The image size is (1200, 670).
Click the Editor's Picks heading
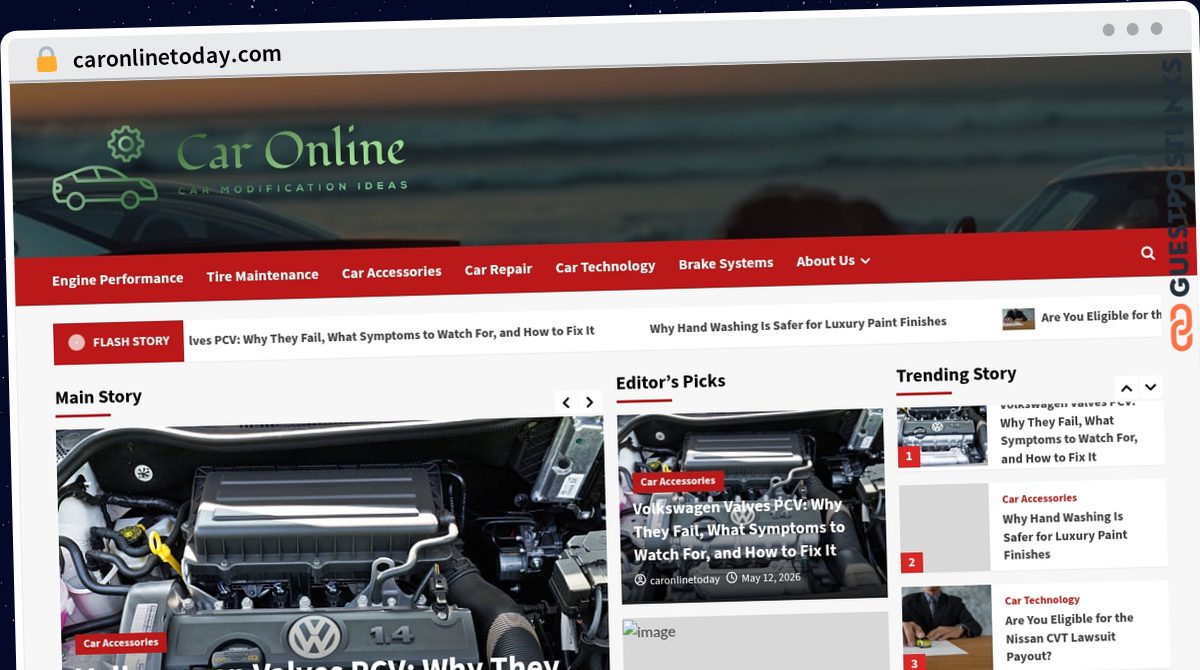pos(671,381)
